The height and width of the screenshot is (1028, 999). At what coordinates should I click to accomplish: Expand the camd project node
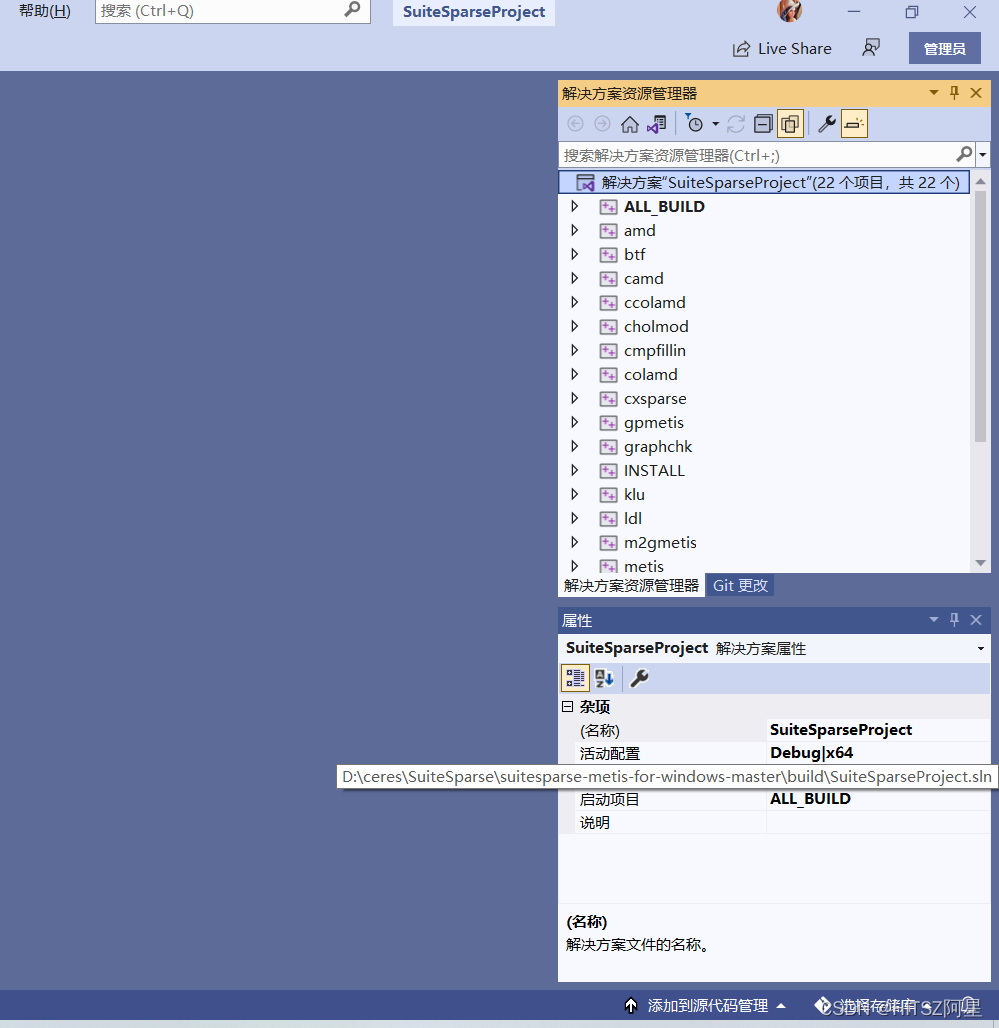coord(575,279)
